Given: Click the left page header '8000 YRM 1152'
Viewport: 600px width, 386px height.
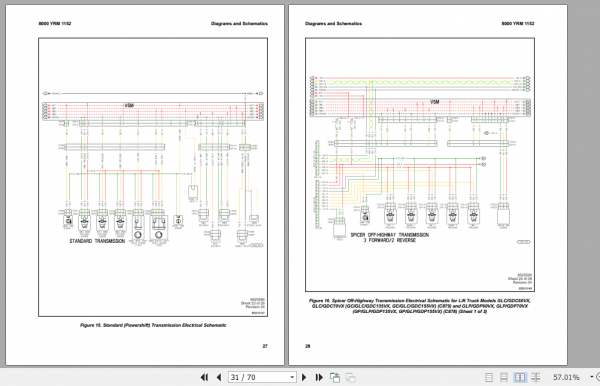Looking at the screenshot, I should pyautogui.click(x=55, y=24).
